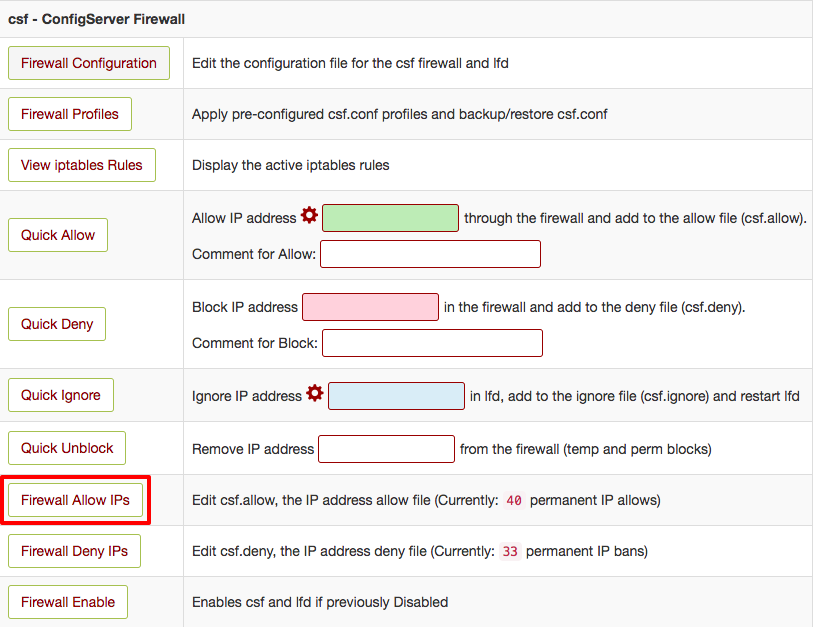Click the Remove IP address field
Viewport: 813px width, 627px height.
[386, 449]
